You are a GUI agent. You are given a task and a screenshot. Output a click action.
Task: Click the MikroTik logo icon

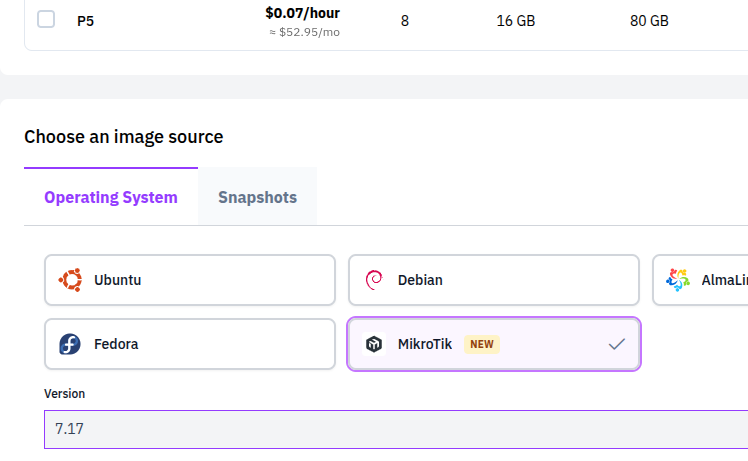click(374, 344)
